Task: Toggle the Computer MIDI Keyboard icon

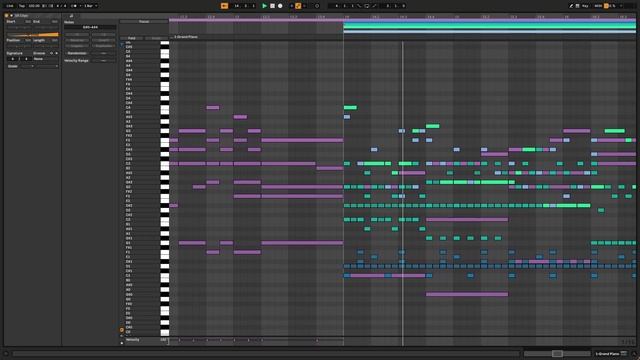Action: click(x=578, y=6)
